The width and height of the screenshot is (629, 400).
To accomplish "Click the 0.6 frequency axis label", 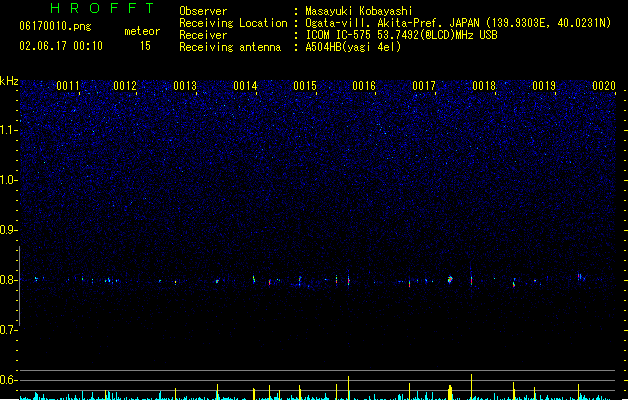I will (8, 380).
